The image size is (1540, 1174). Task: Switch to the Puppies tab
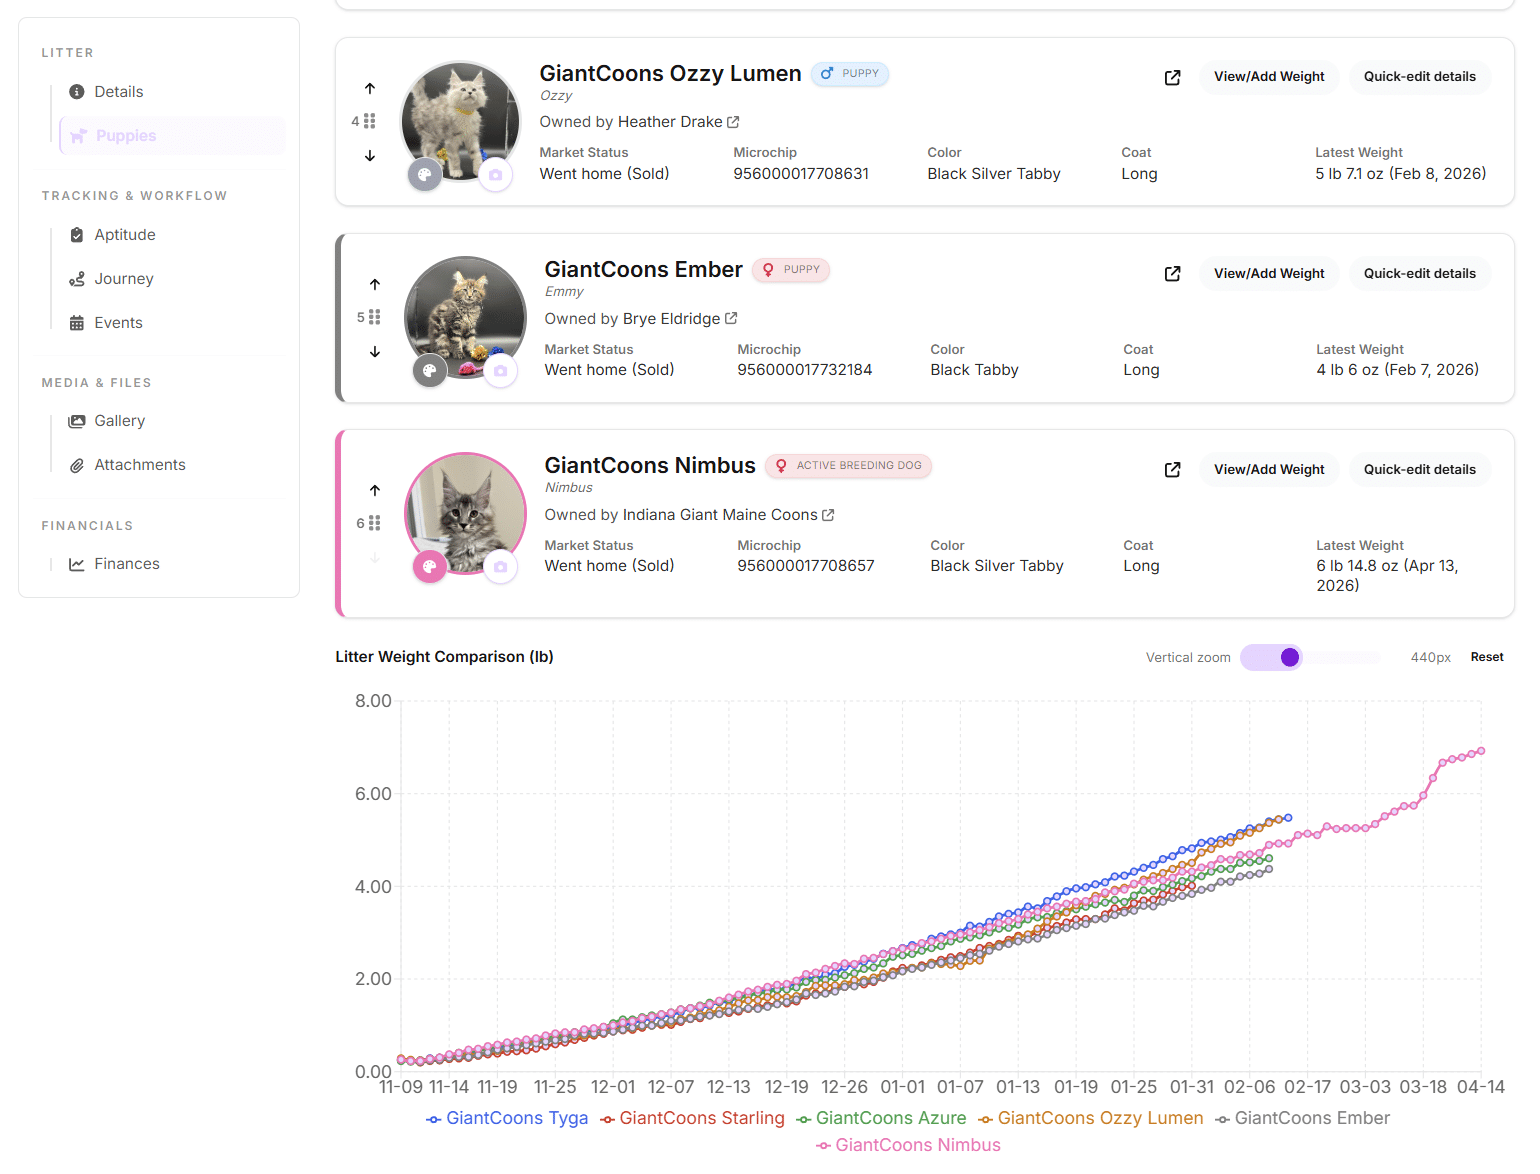pyautogui.click(x=124, y=135)
